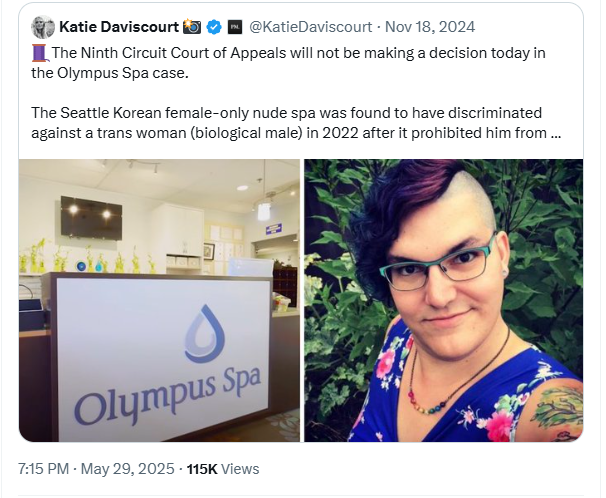View the 115K Views count

click(x=223, y=469)
